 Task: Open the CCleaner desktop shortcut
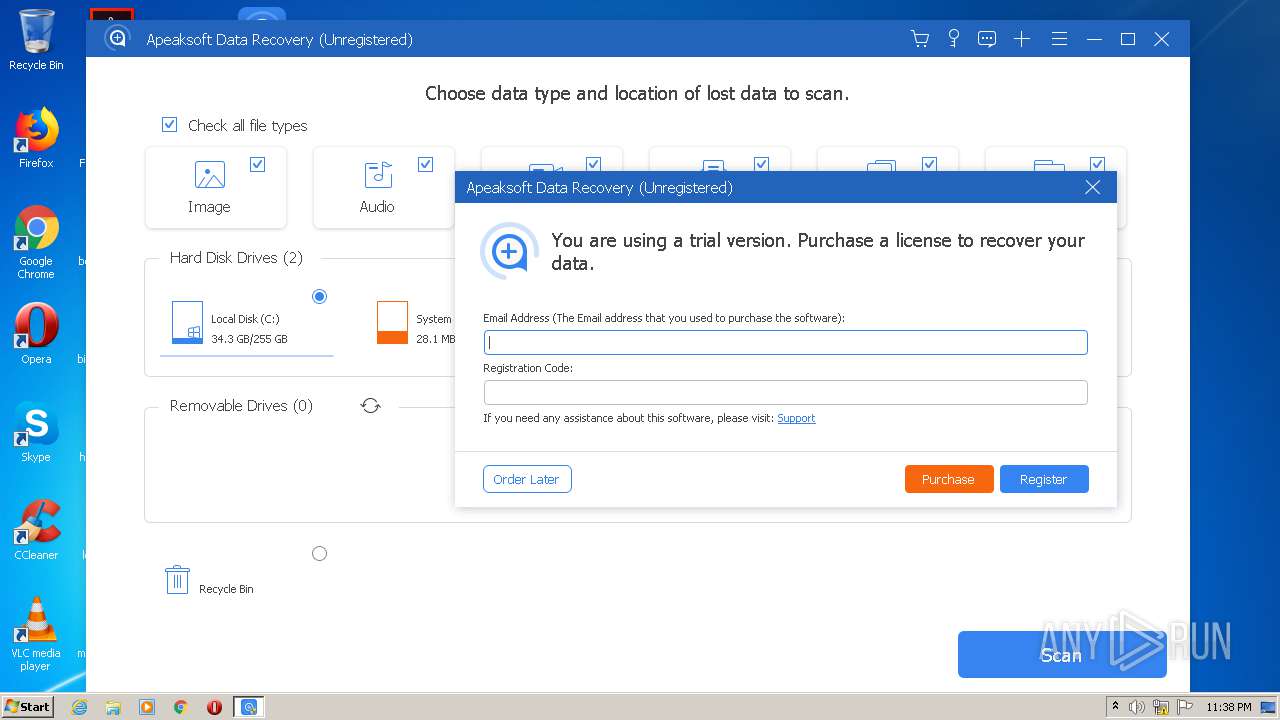(x=36, y=529)
